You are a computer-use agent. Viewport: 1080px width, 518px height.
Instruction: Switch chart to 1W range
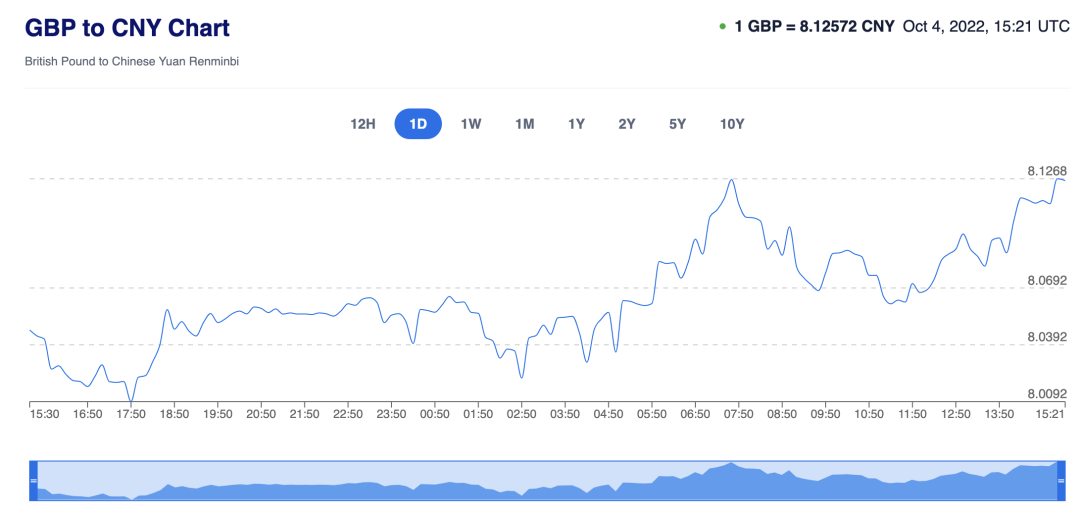(471, 124)
